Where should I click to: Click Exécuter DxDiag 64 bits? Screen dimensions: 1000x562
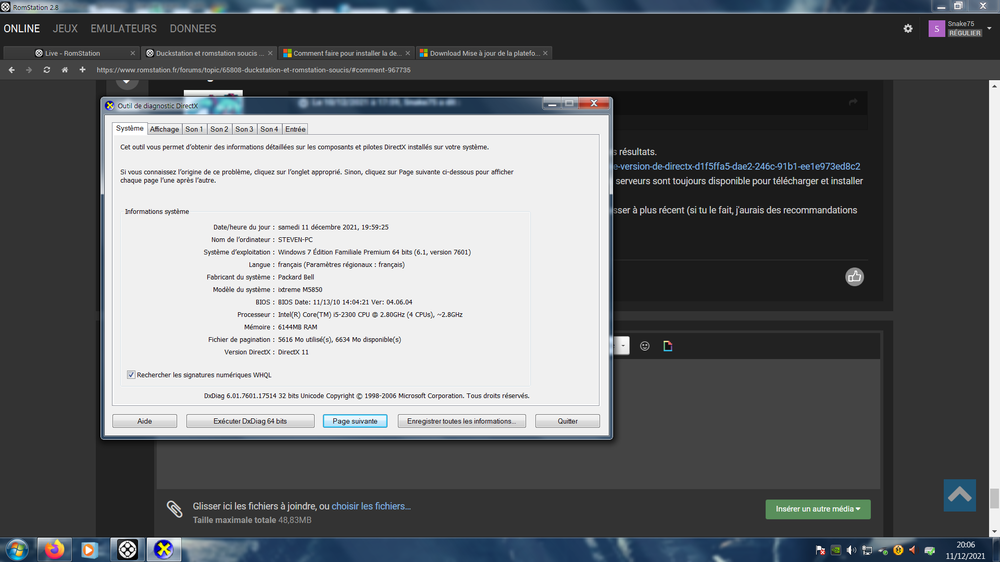click(250, 421)
